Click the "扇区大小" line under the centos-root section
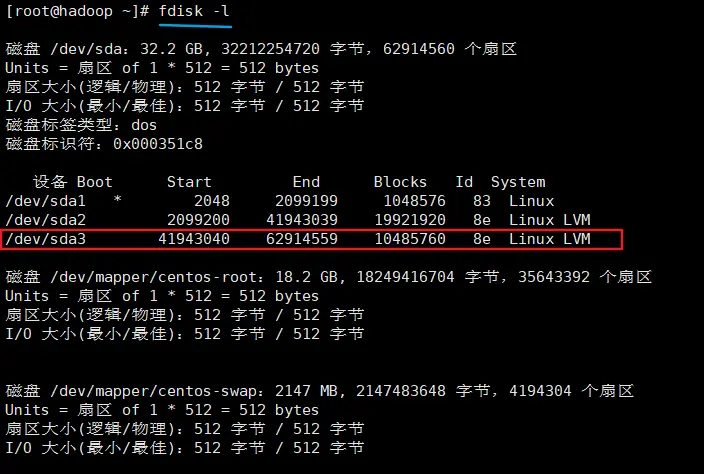The image size is (704, 474). 185,315
